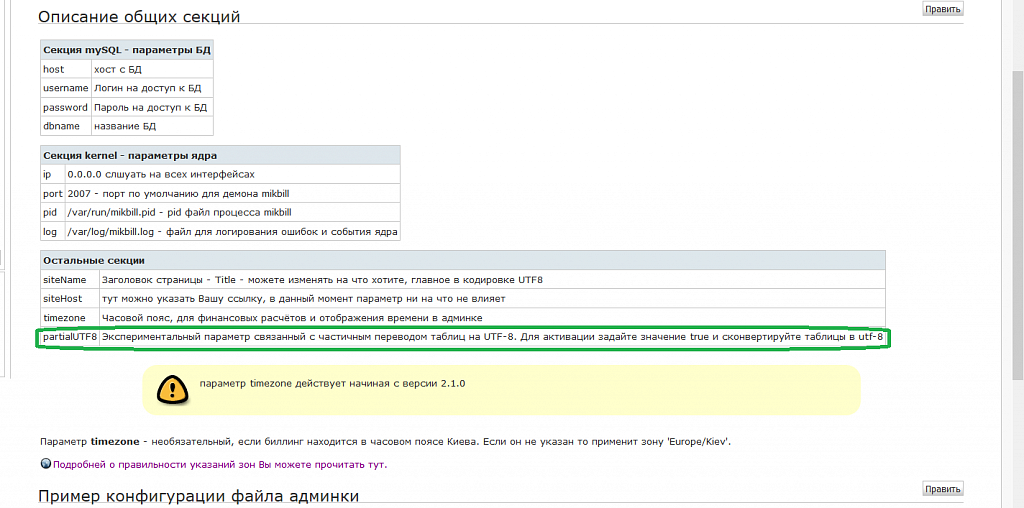Click heading Пример конфигурации файла админки
The height and width of the screenshot is (508, 1024).
tap(198, 496)
